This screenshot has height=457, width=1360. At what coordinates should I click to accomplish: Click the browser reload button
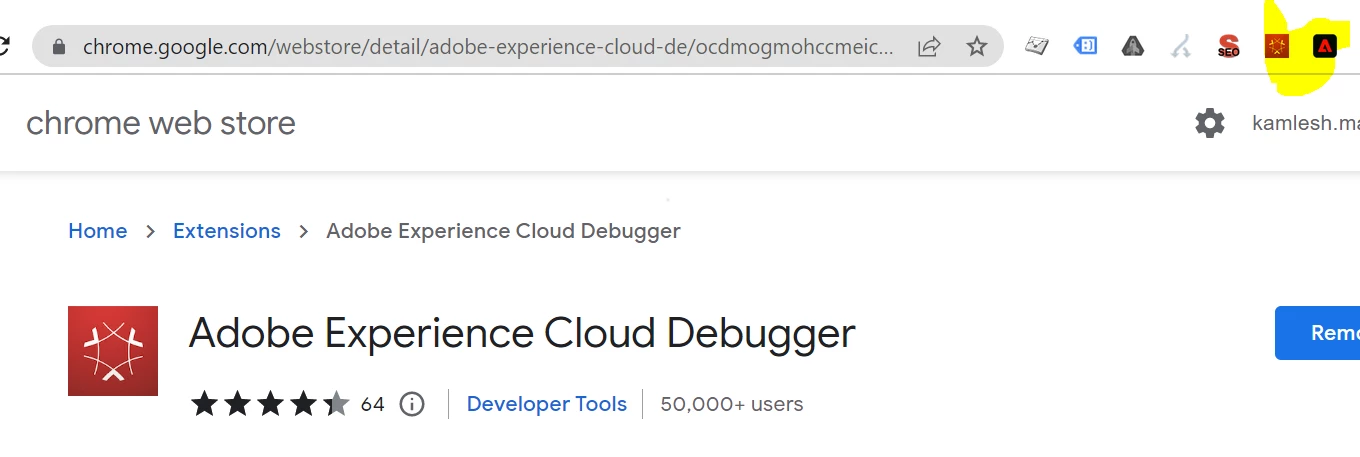4,46
